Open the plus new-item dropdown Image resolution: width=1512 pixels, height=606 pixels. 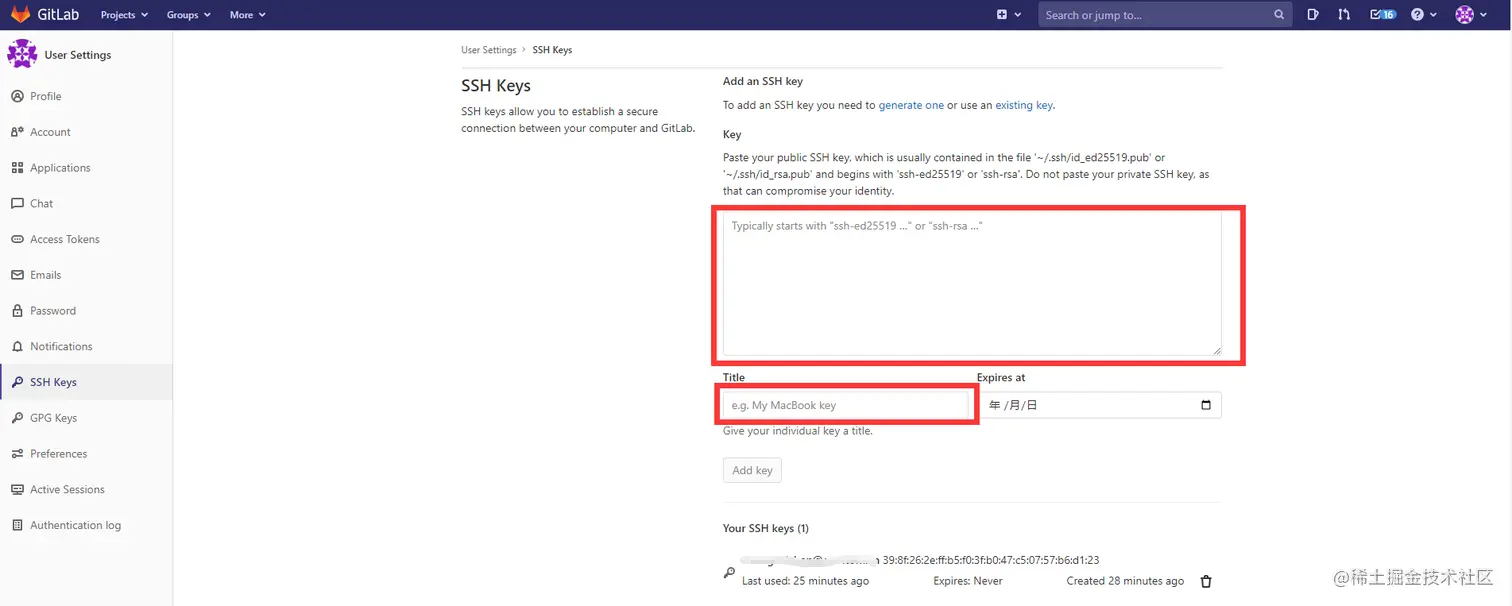pyautogui.click(x=1009, y=15)
